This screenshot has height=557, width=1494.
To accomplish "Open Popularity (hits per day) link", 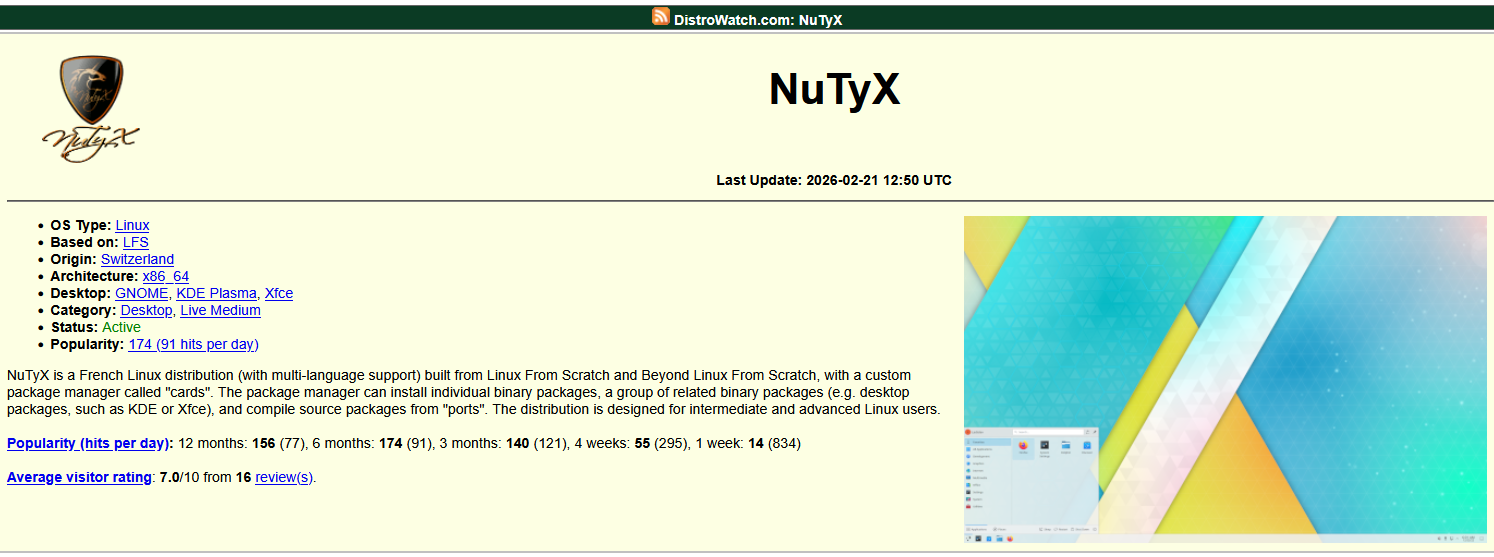I will click(90, 443).
